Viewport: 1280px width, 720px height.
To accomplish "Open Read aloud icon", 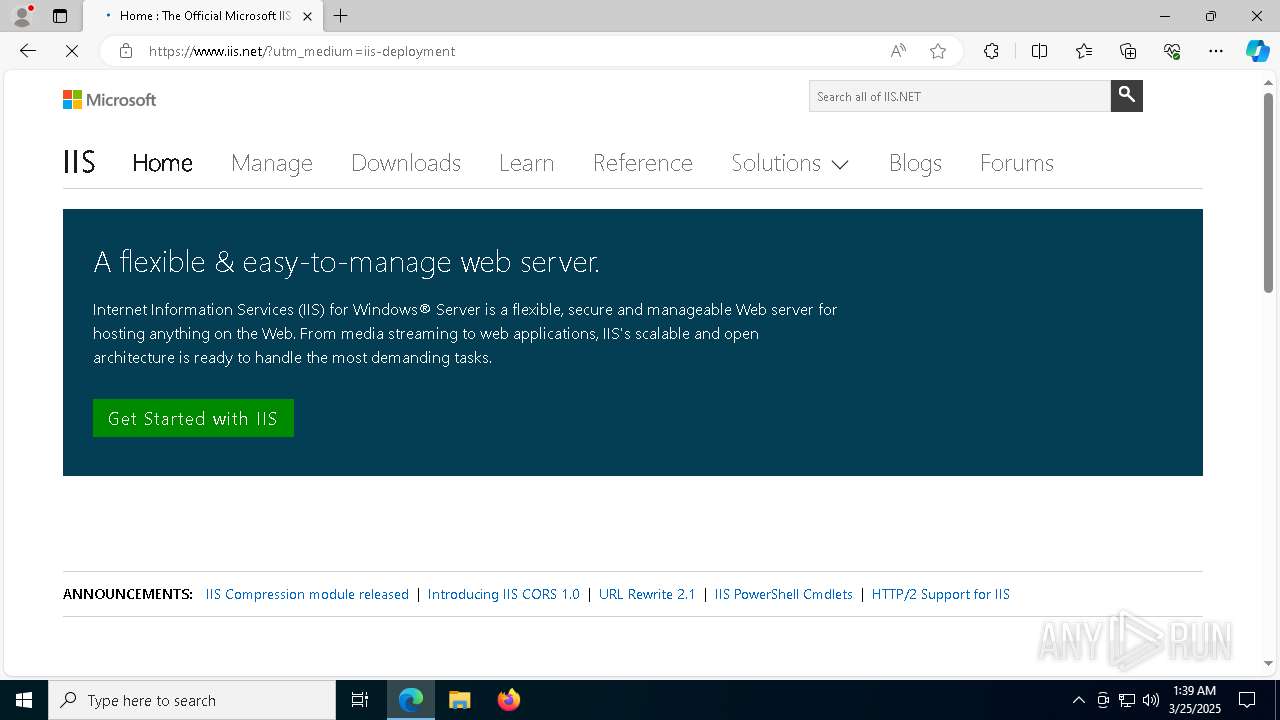I will click(898, 51).
